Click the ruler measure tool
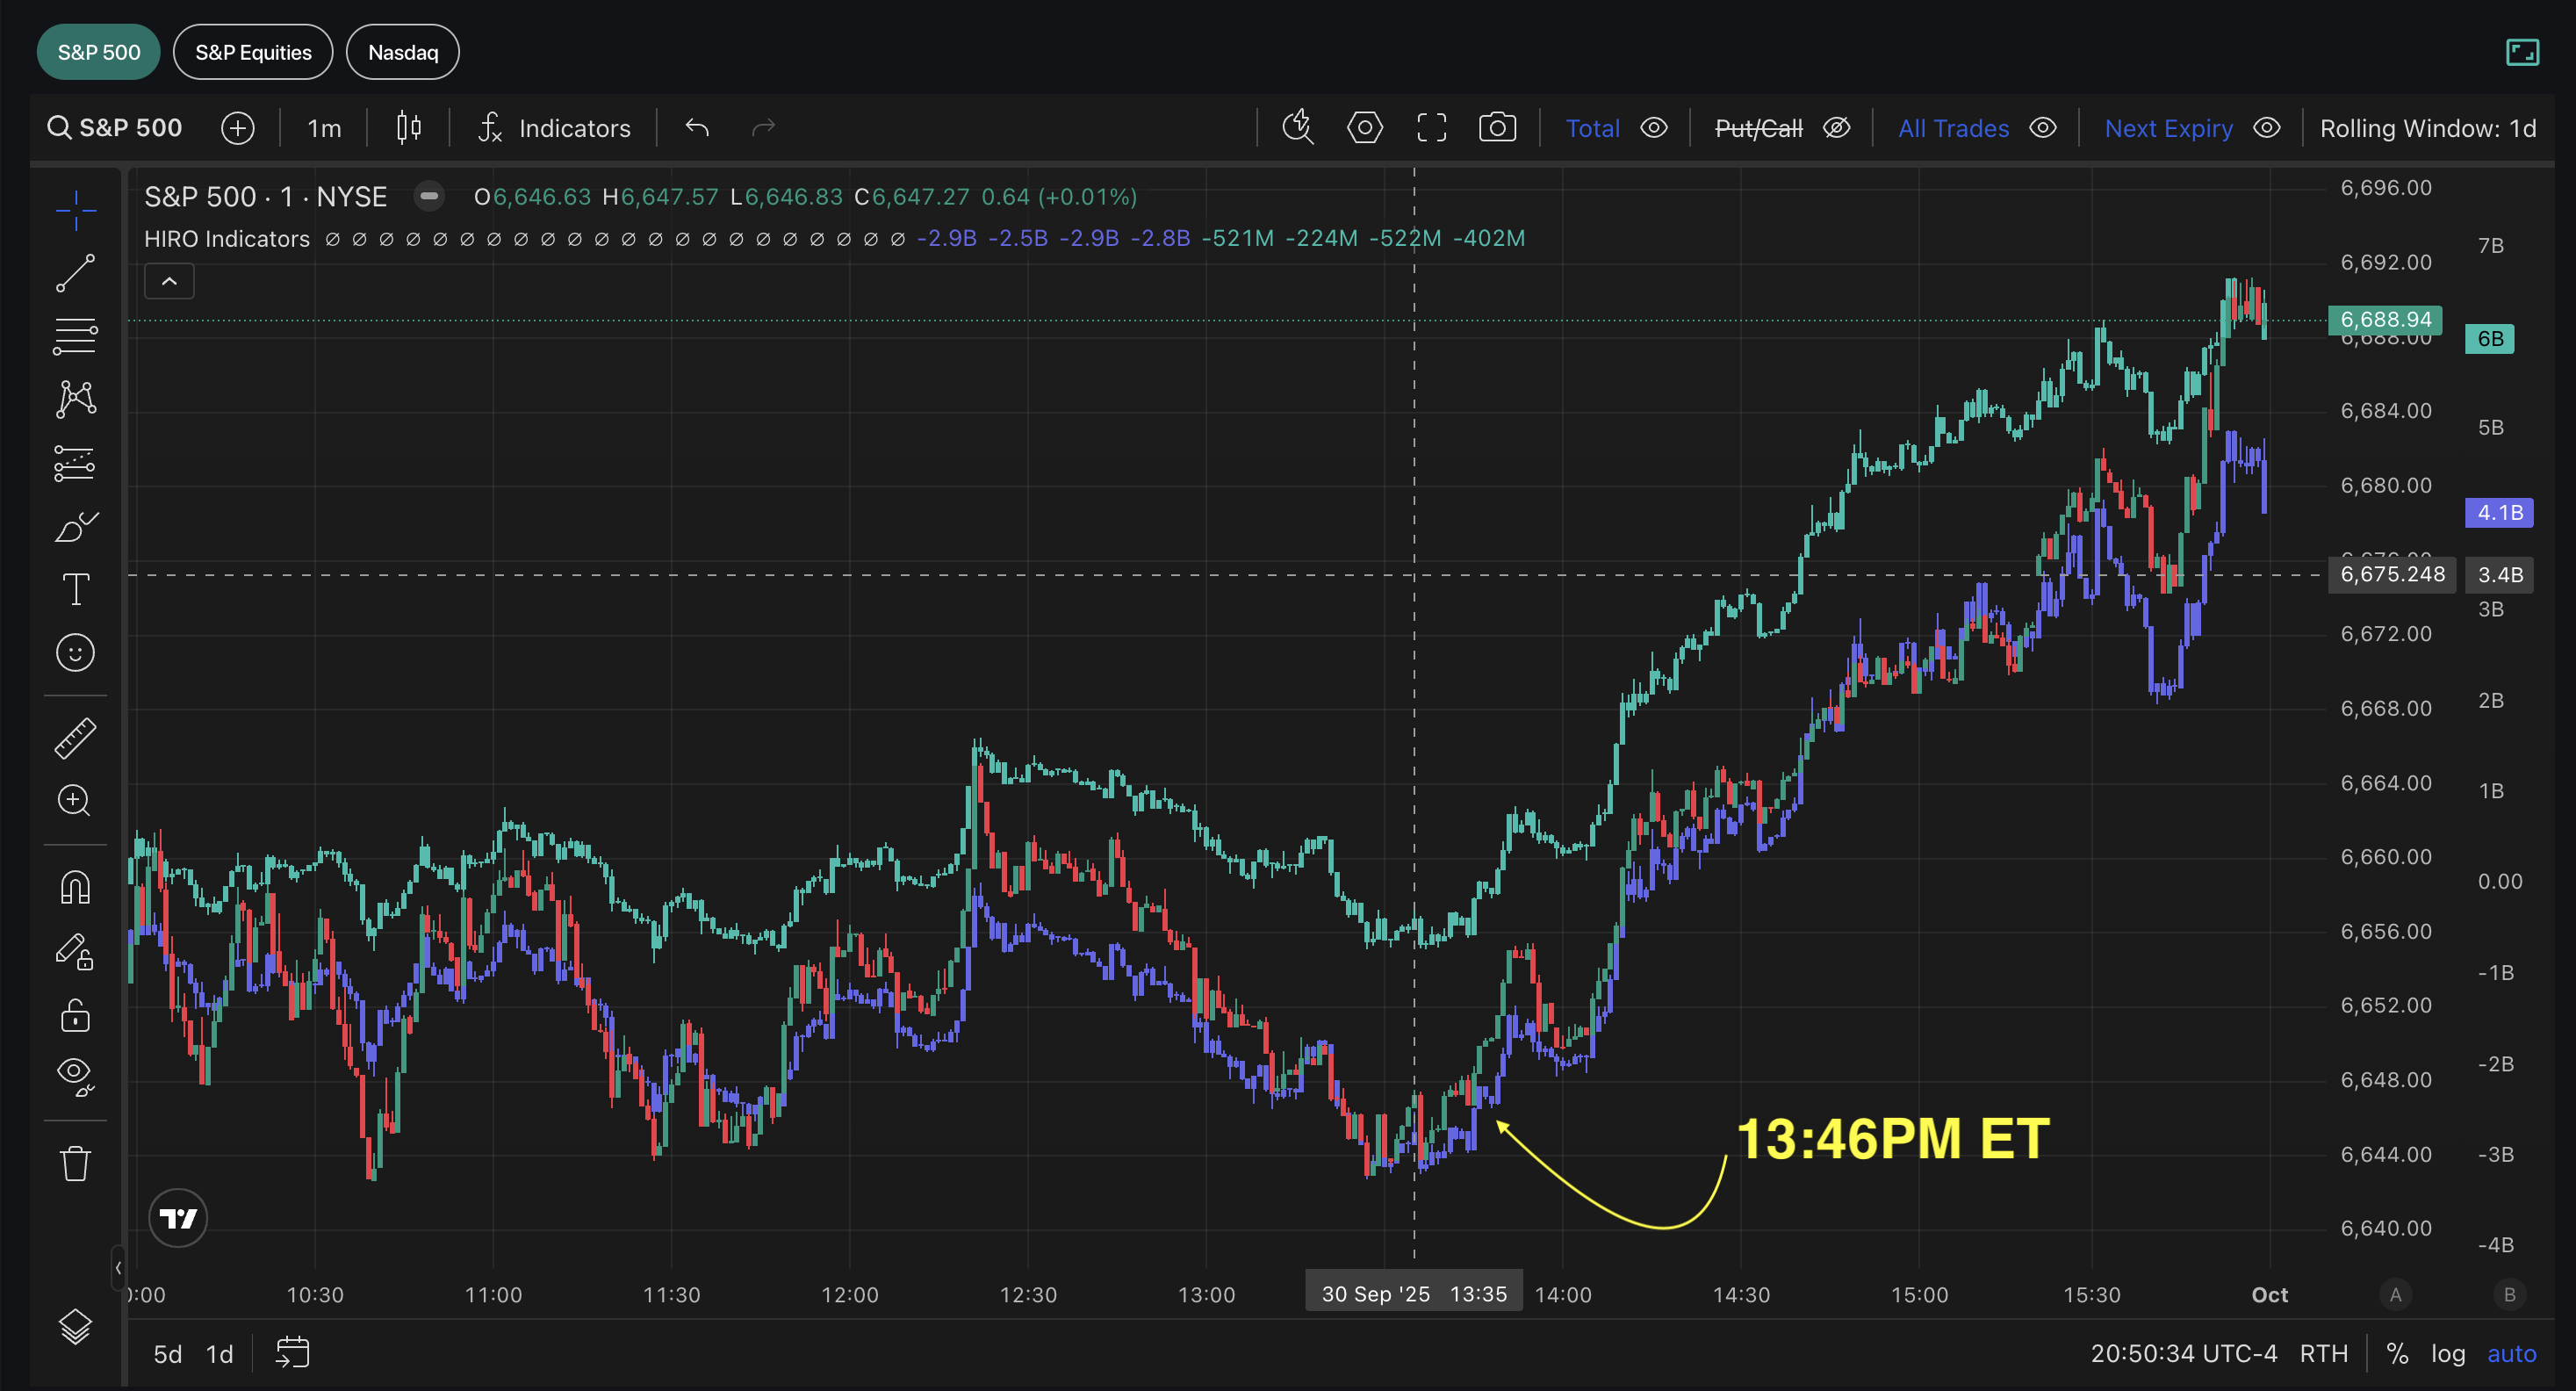Screen dimensions: 2576x1391 tap(75, 738)
